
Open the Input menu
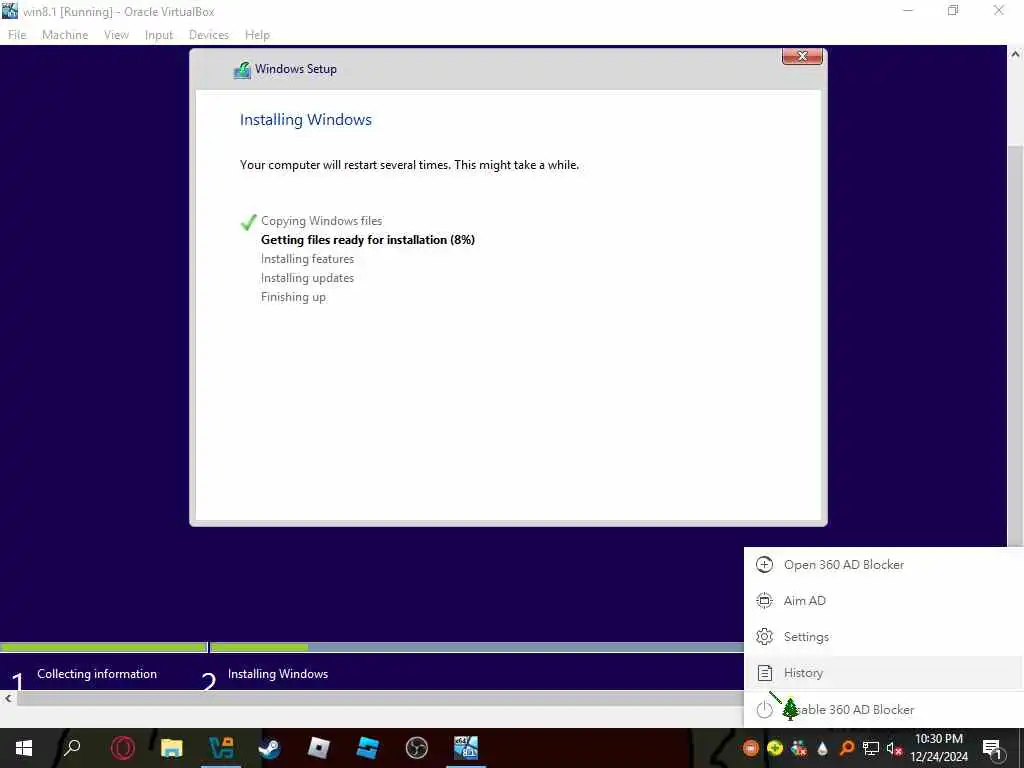159,35
